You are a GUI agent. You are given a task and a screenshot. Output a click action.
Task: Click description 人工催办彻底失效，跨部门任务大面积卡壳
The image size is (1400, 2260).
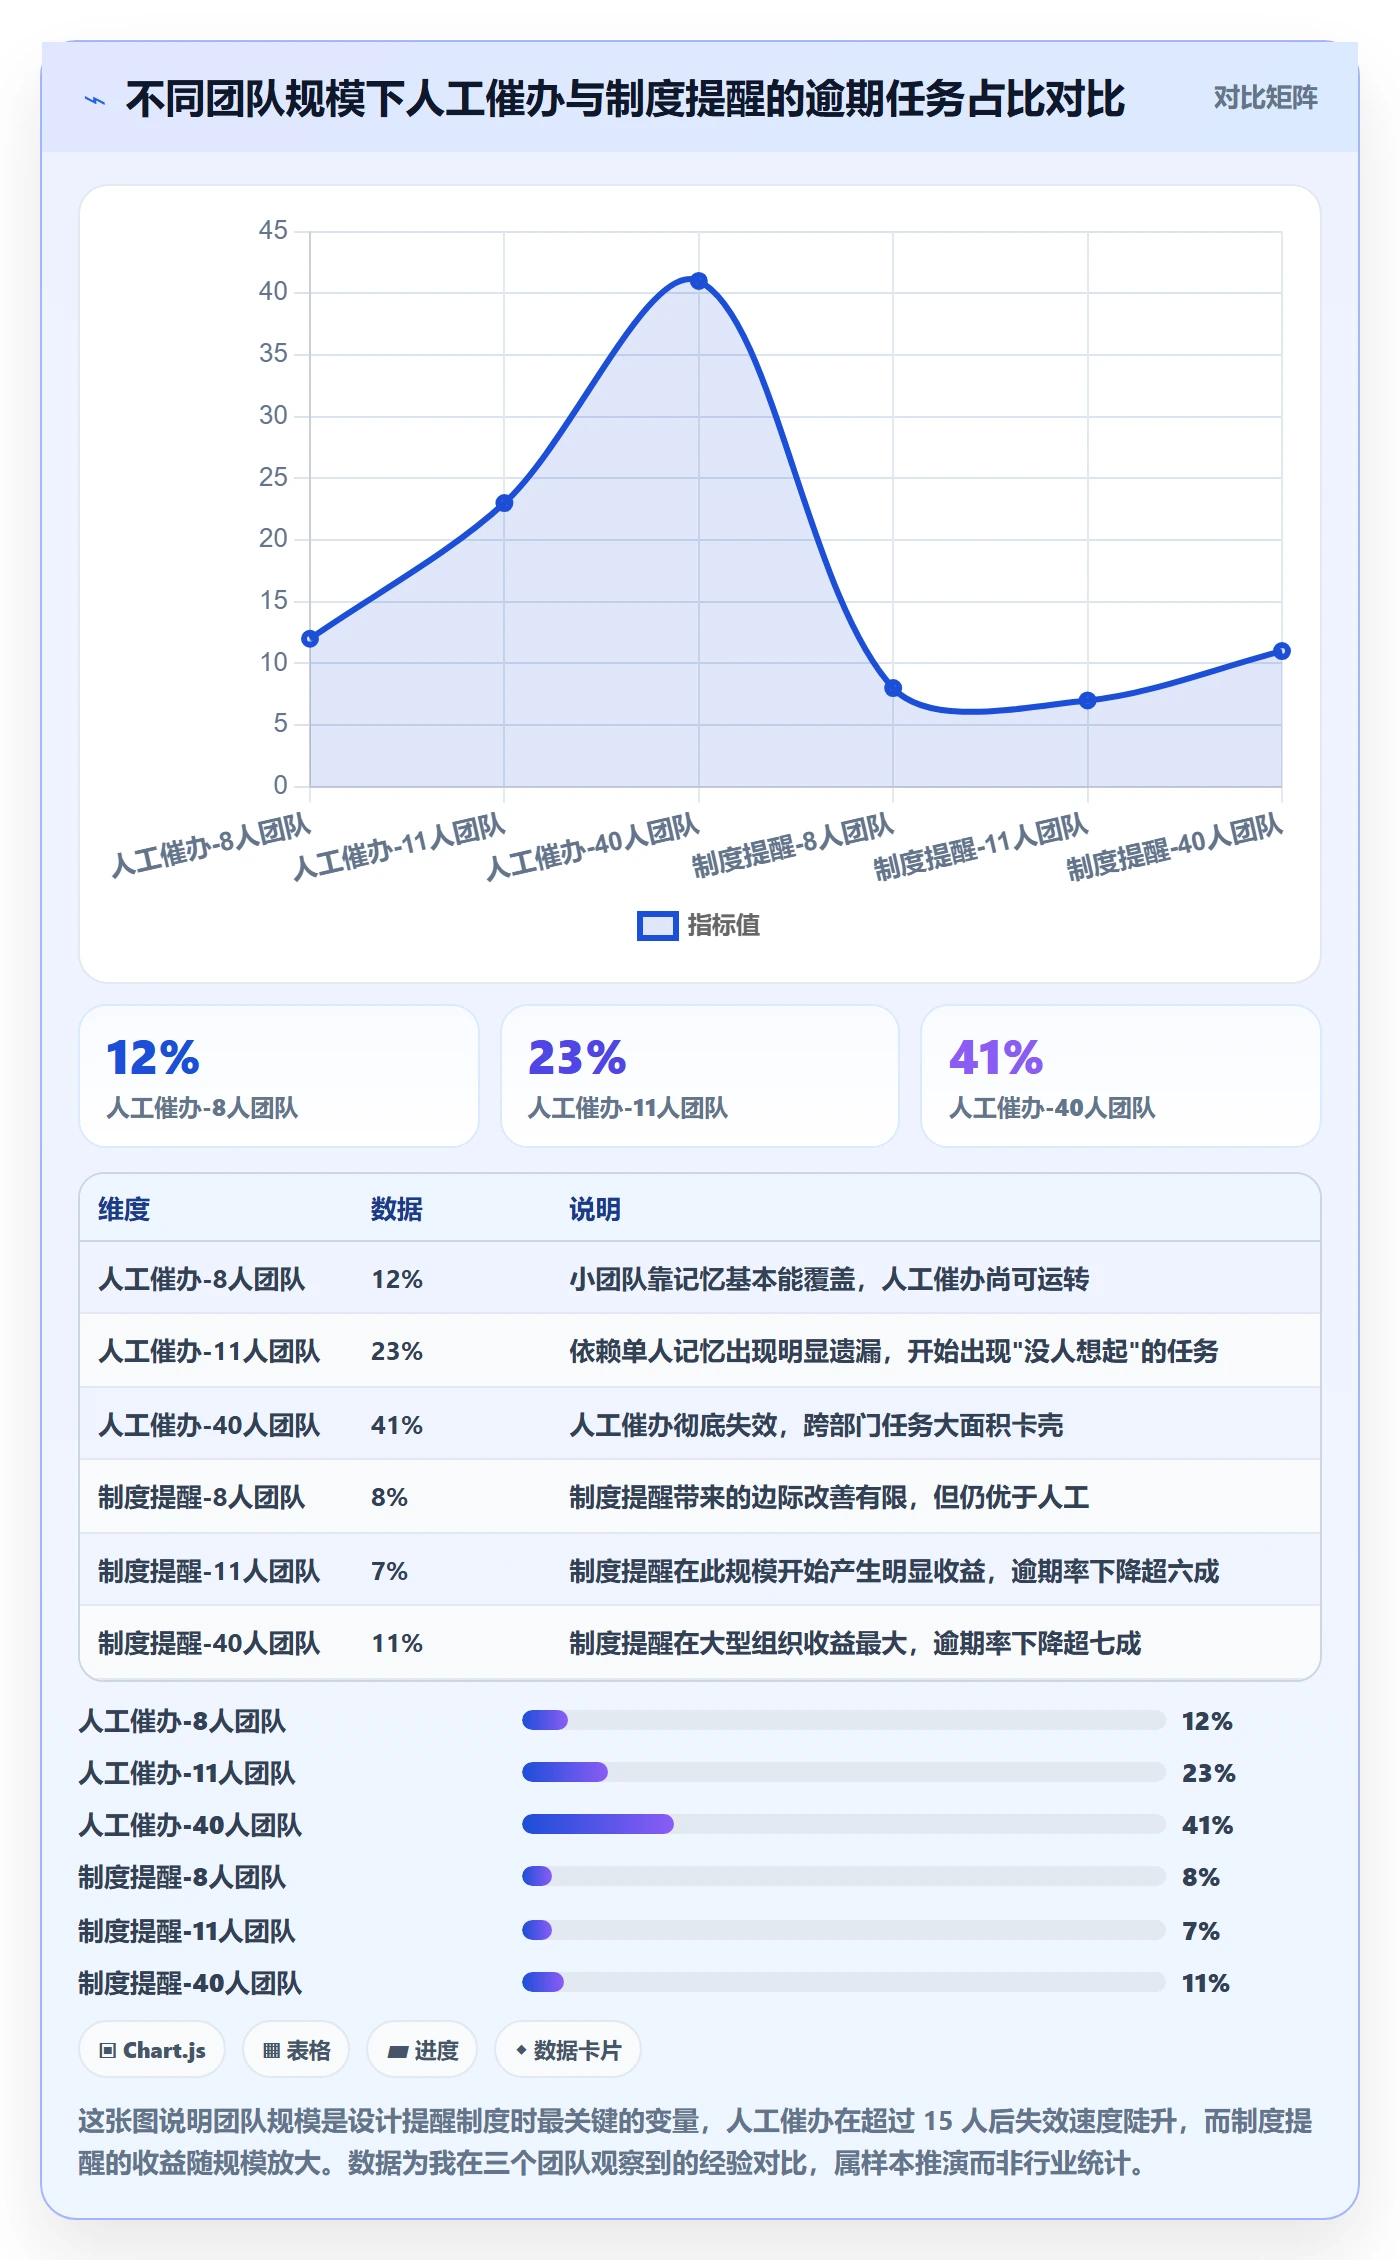[816, 1425]
